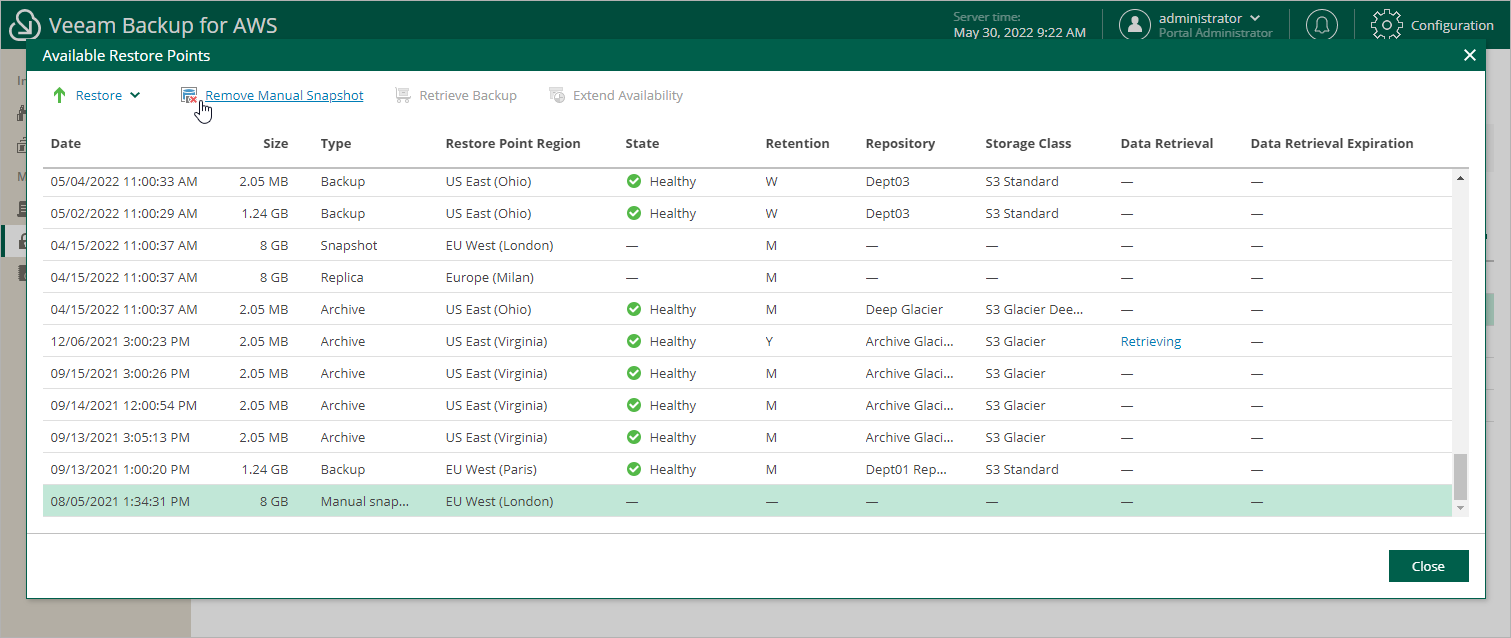Click the Extend Availability toolbar icon
The image size is (1511, 638).
556,94
